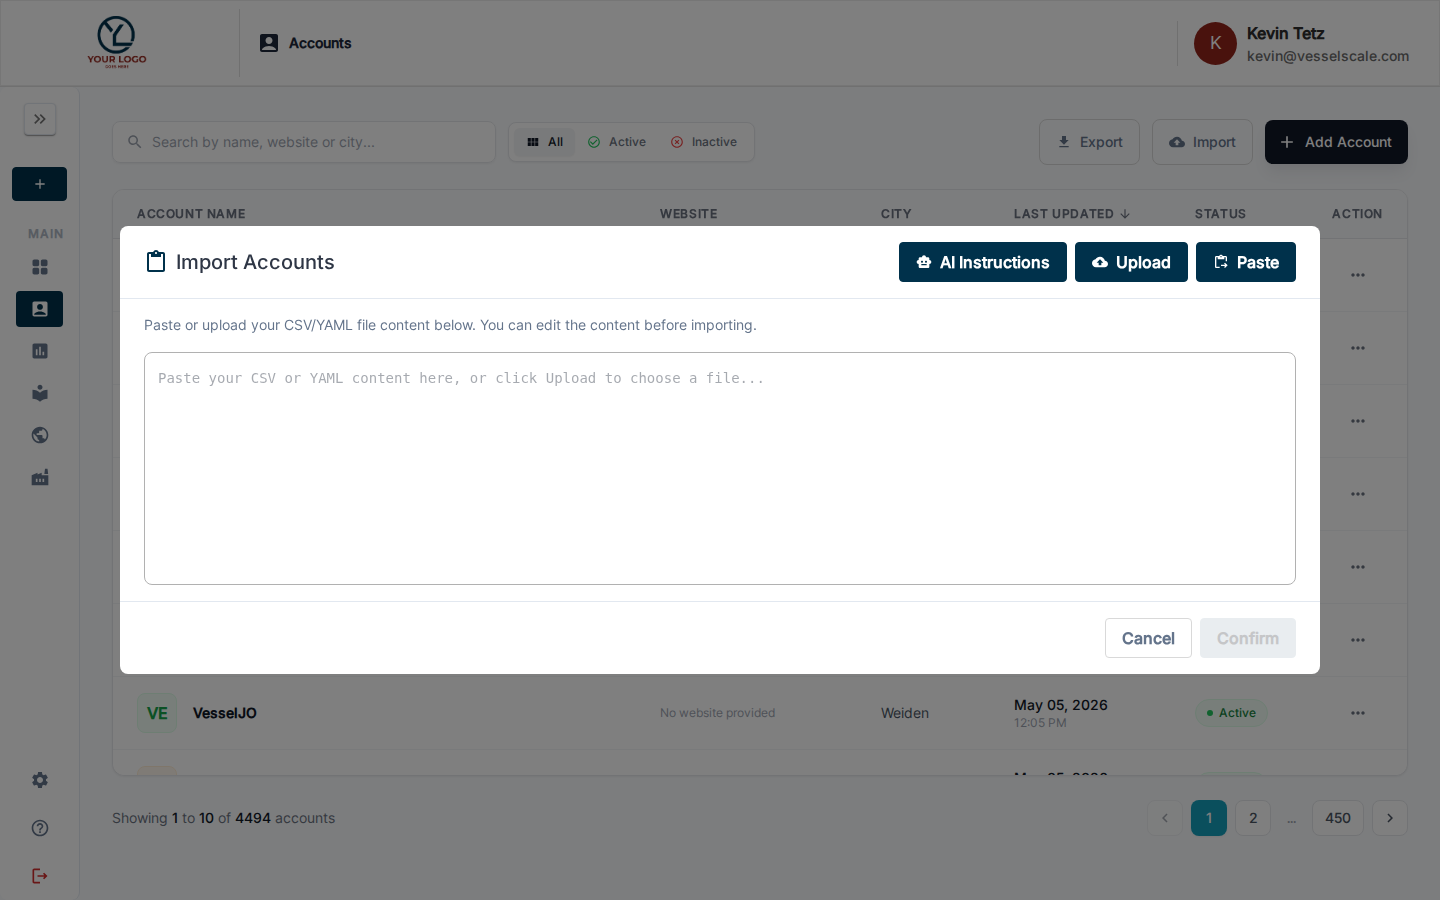Click the VE avatar of VesselJO
1440x900 pixels.
(x=157, y=713)
